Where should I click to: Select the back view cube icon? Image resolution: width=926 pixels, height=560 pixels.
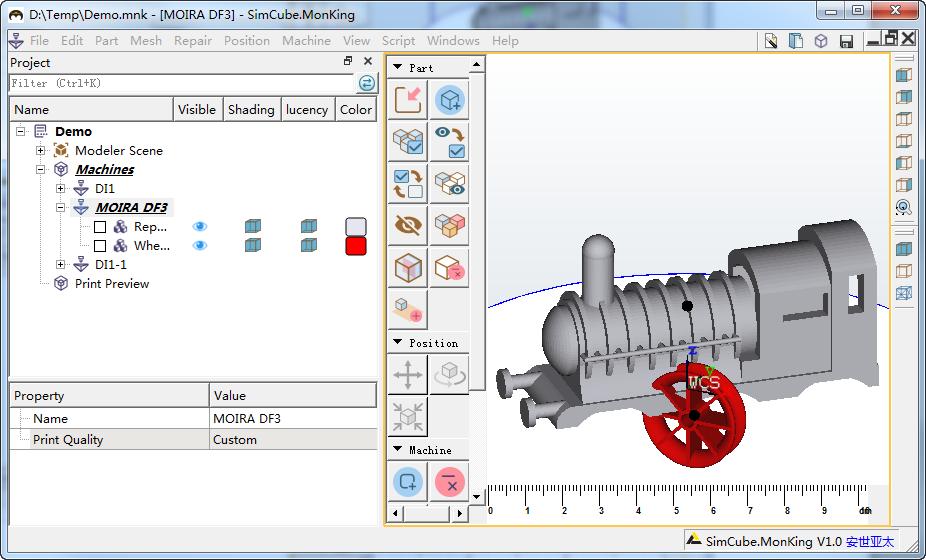click(904, 97)
